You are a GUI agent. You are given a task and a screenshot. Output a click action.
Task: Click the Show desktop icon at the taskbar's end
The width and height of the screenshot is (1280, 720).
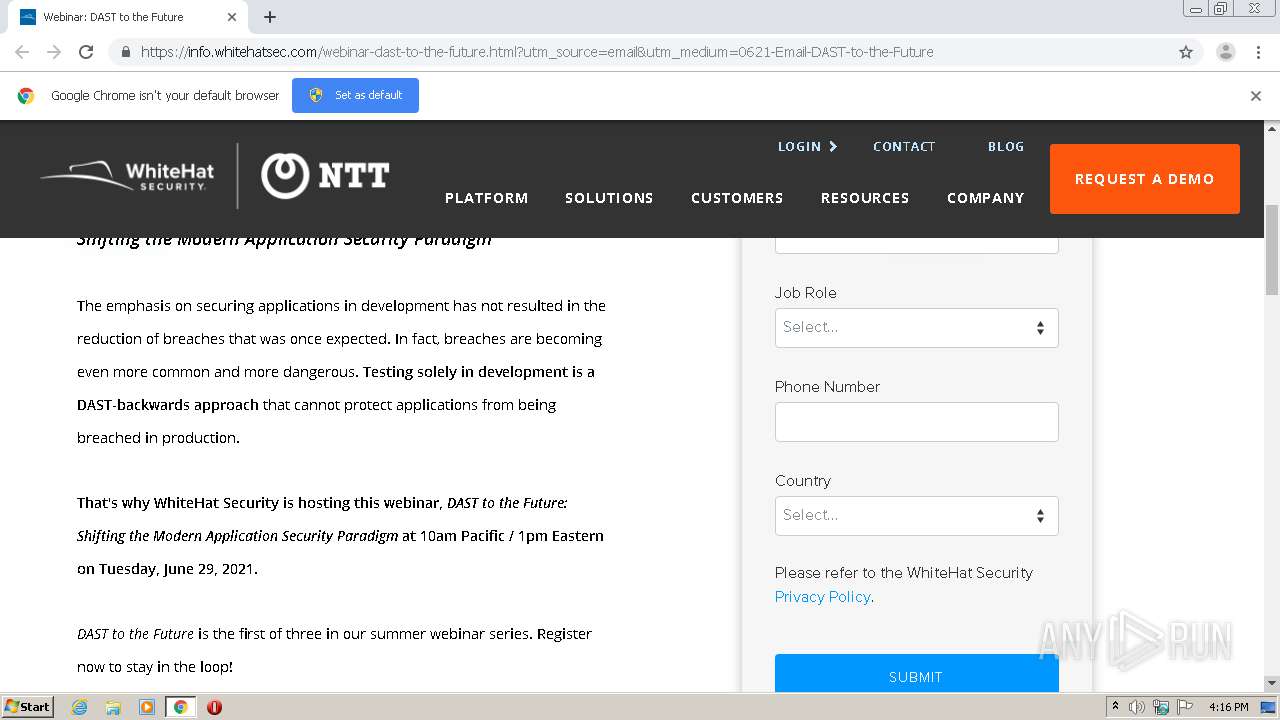pyautogui.click(x=1269, y=707)
